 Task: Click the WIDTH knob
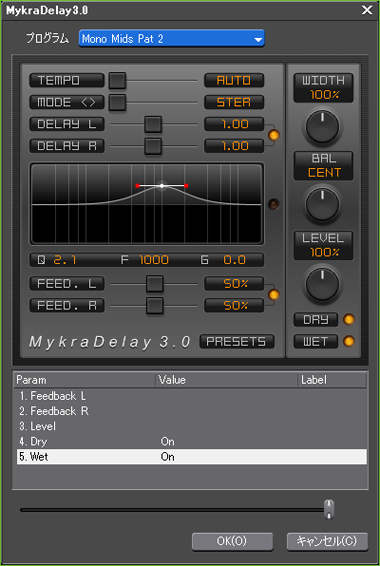(323, 127)
